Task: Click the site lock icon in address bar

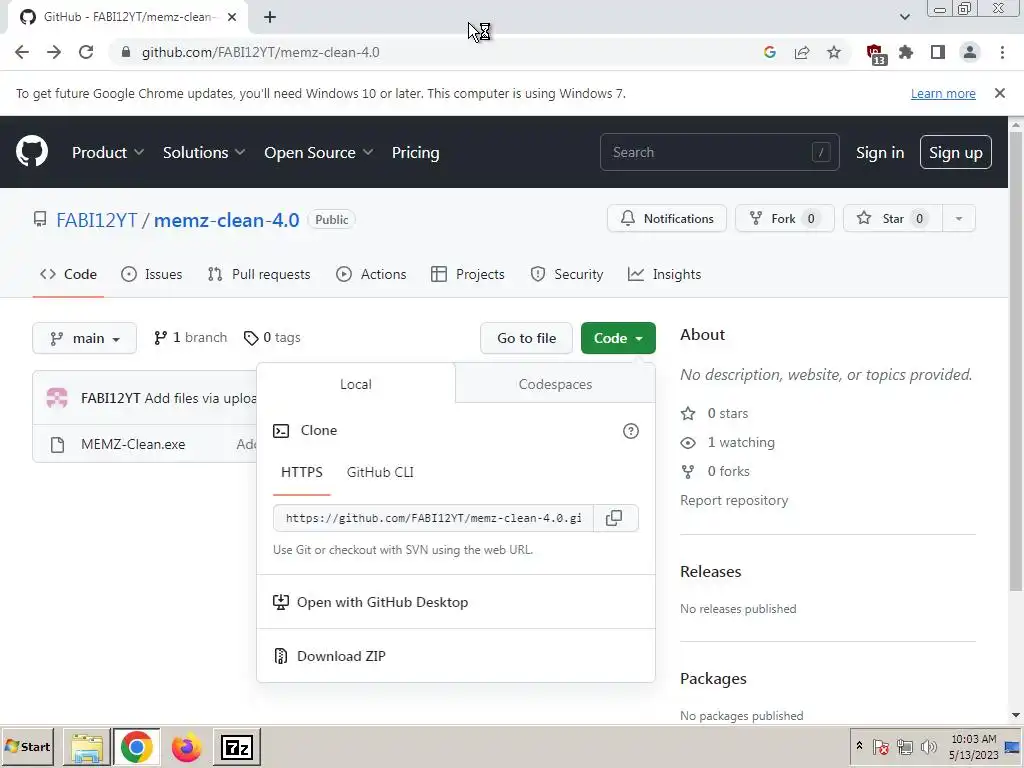Action: point(126,52)
